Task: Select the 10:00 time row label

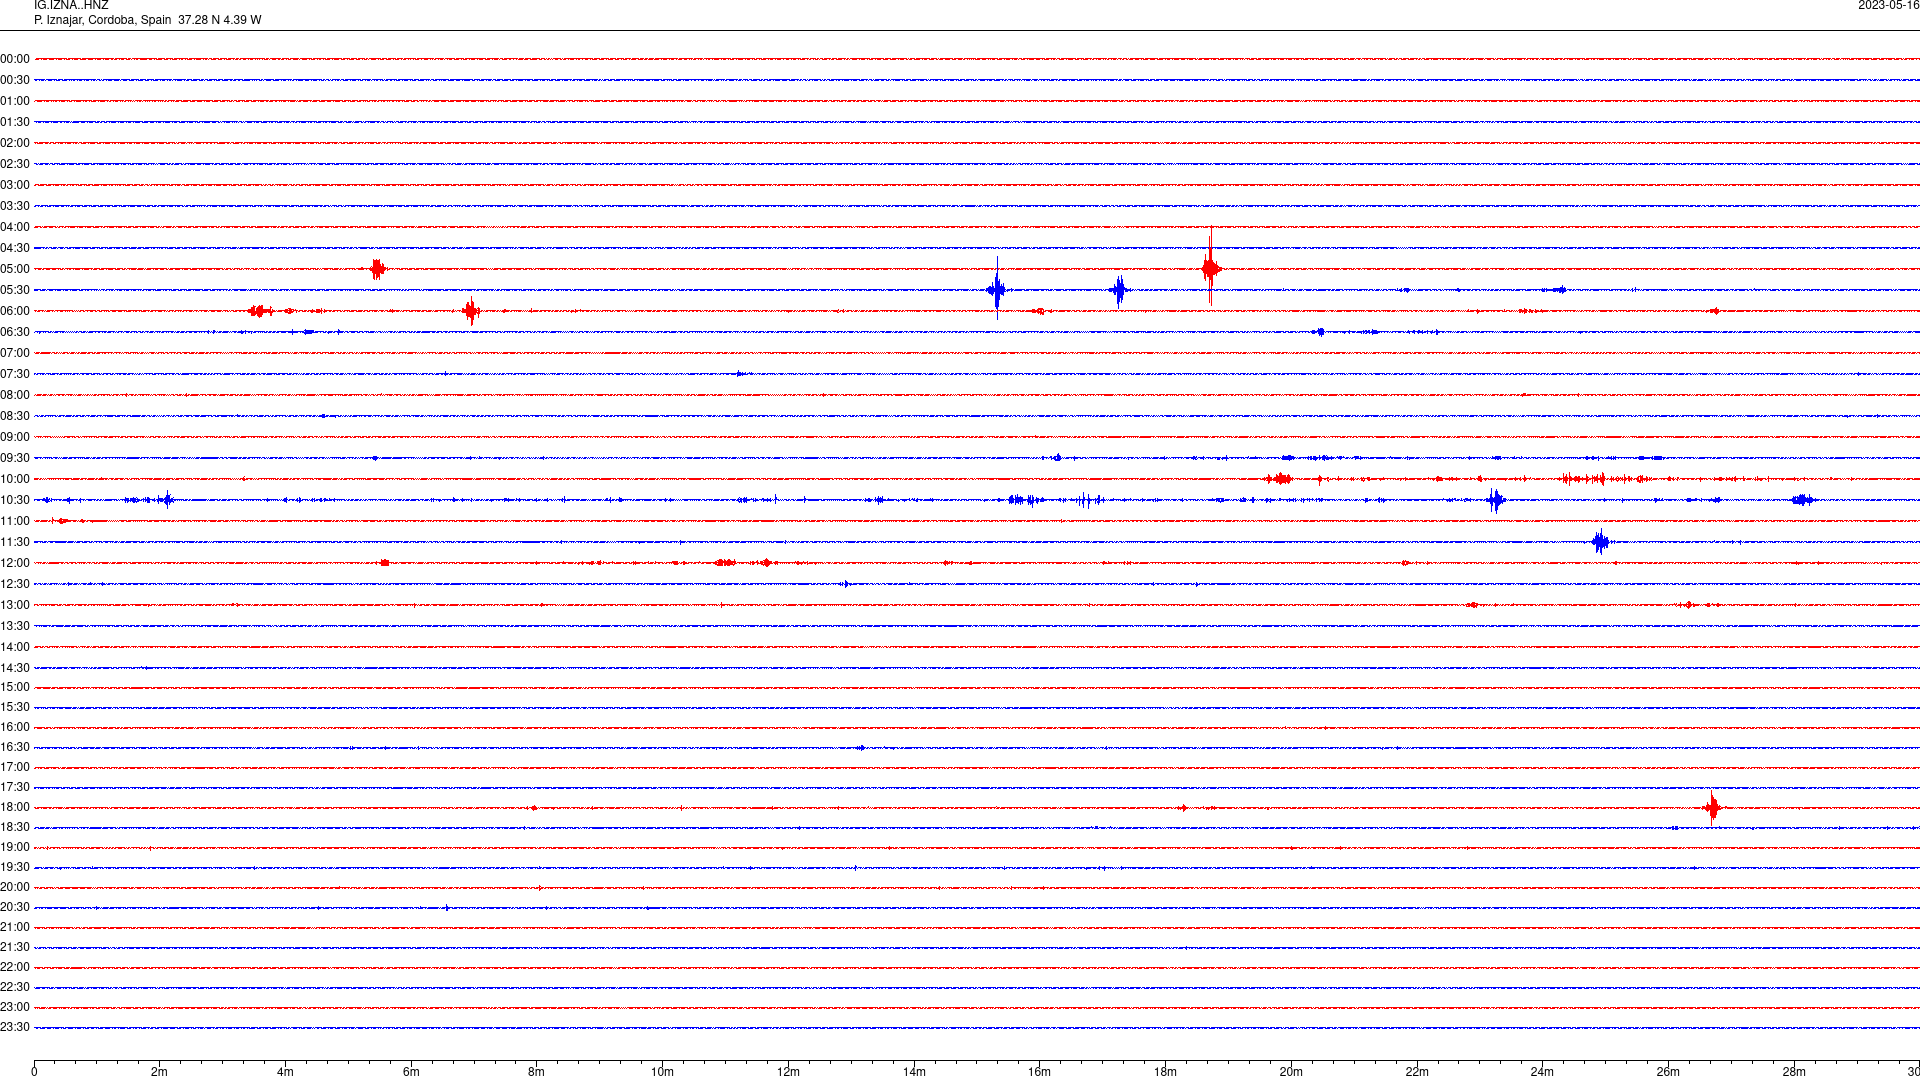Action: (x=15, y=479)
